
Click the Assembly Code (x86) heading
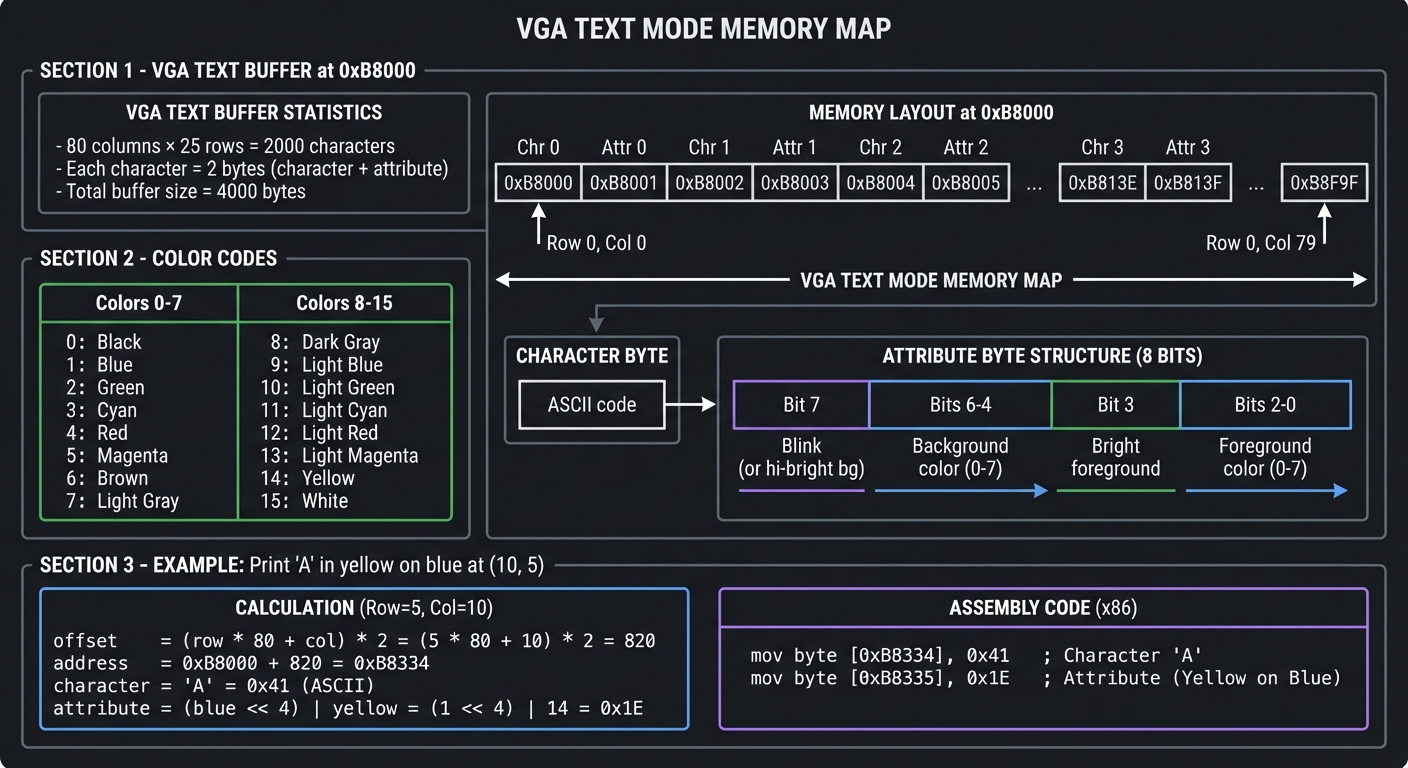pos(1043,607)
